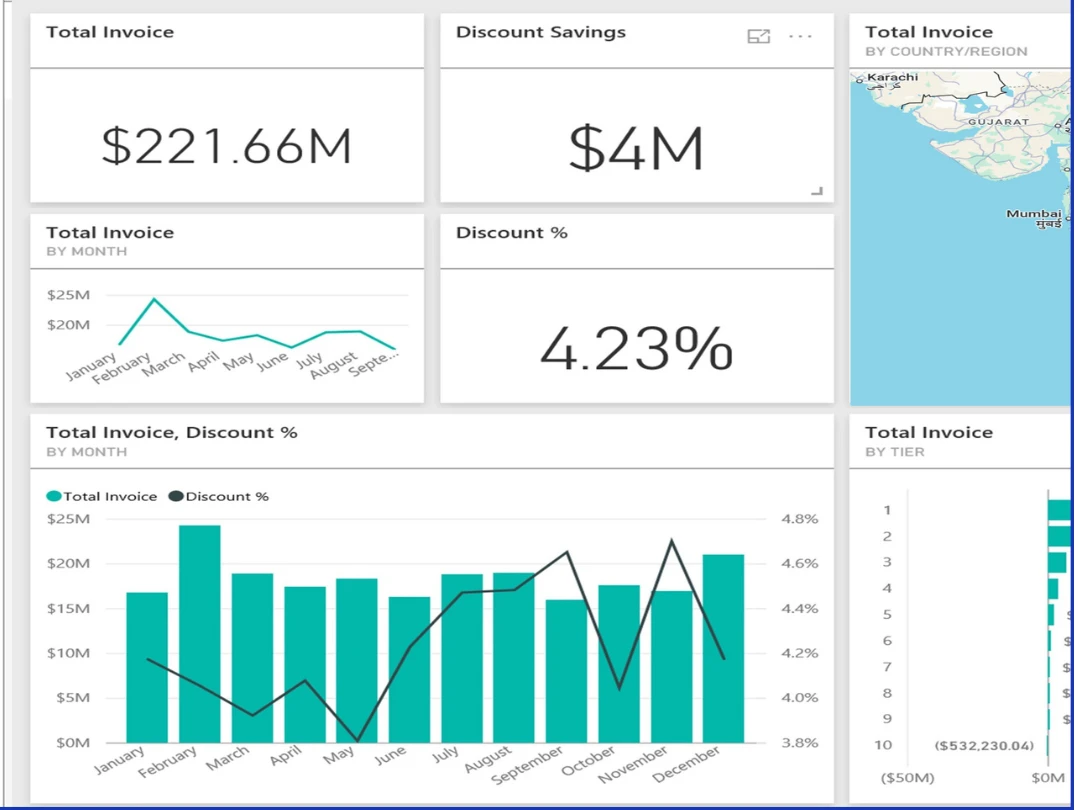
Task: Click the $4M Discount Savings value
Action: (x=636, y=148)
